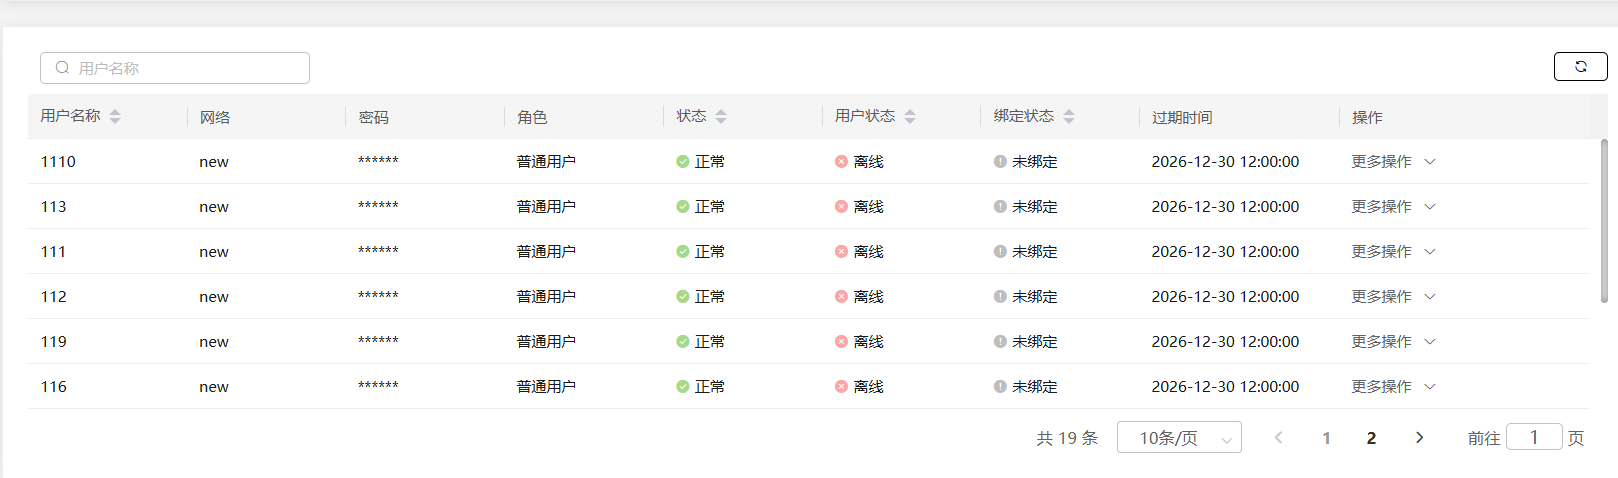This screenshot has height=478, width=1618.
Task: Open 更多操作 dropdown for user 112
Action: coord(1393,297)
